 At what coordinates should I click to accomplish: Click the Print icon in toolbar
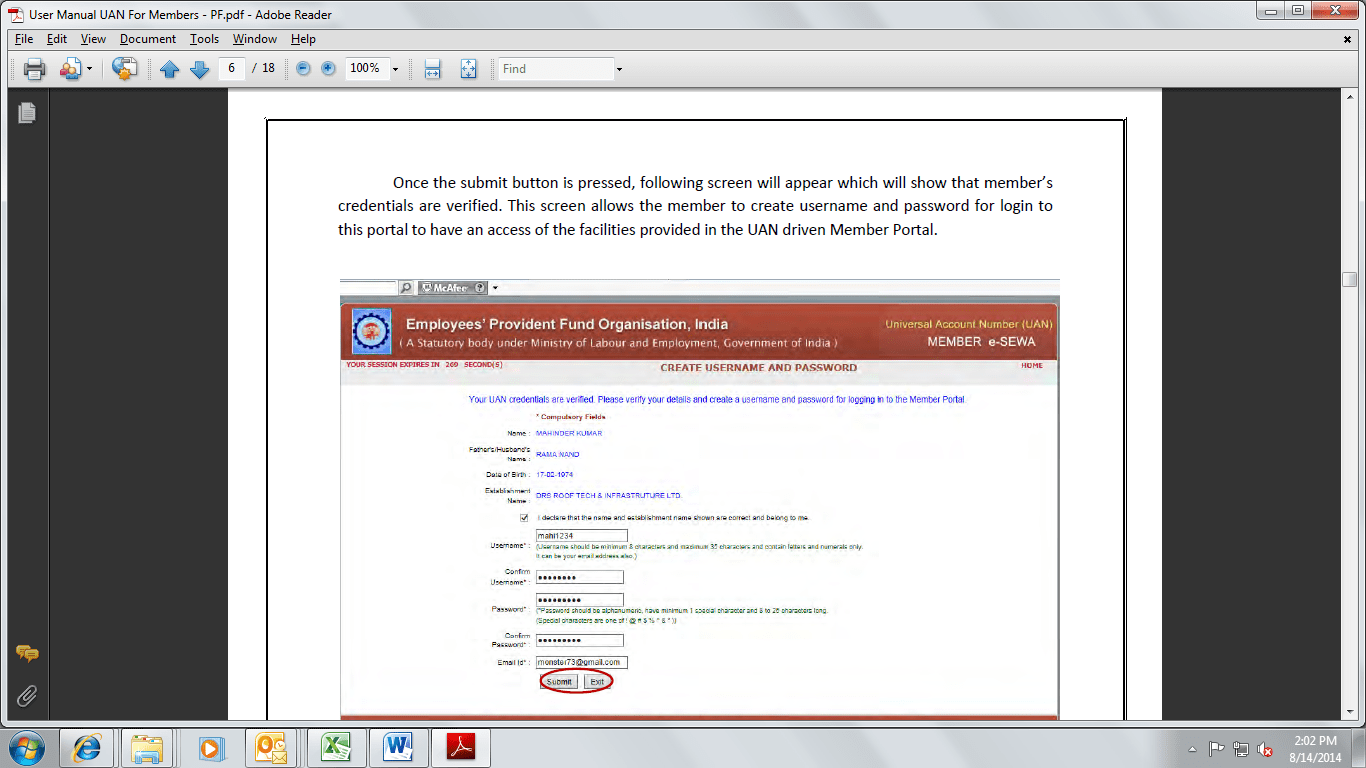point(35,69)
